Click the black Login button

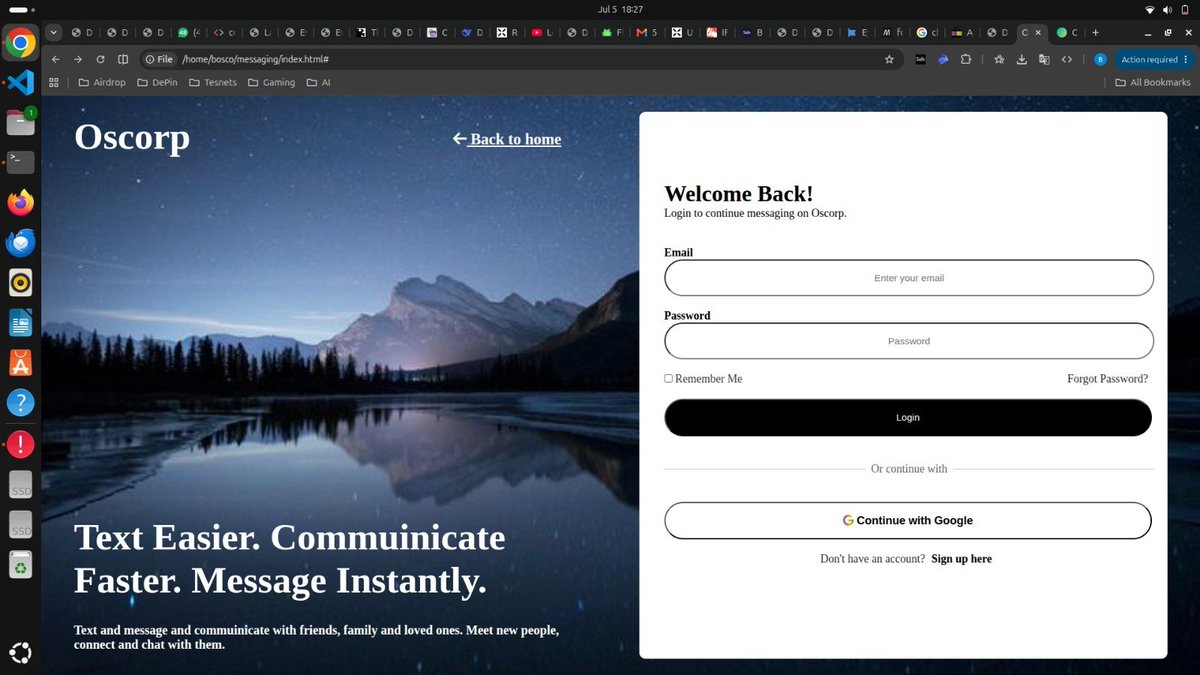(908, 417)
